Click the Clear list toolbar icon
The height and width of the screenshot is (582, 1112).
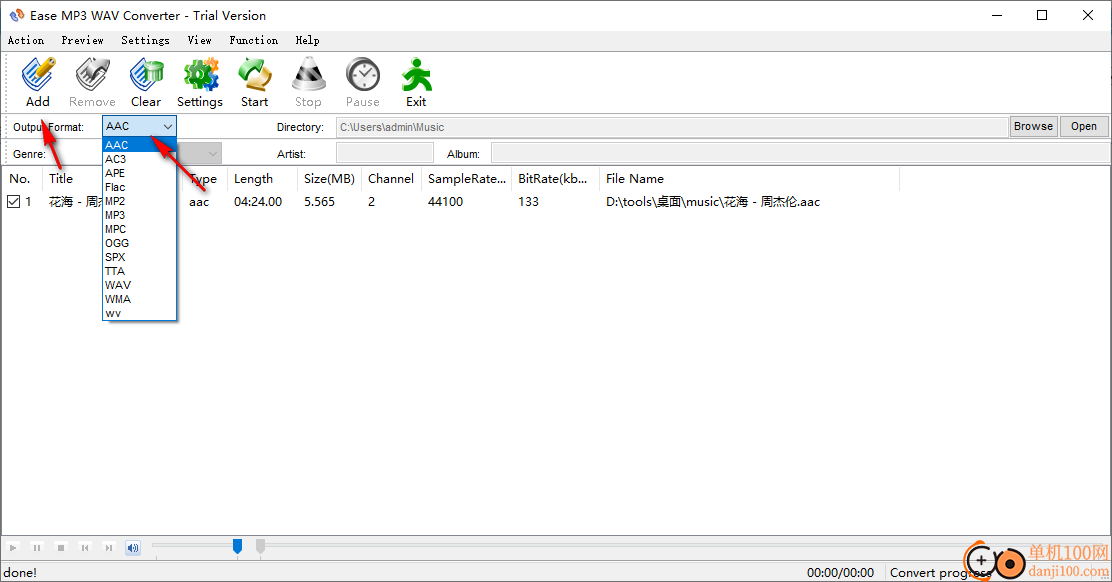pos(146,75)
